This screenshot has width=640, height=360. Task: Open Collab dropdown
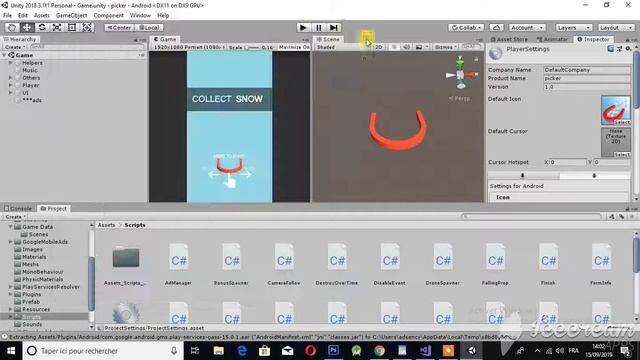click(466, 27)
